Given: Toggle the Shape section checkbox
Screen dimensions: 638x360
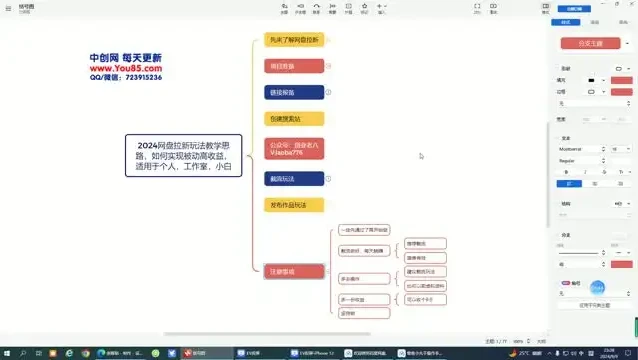Looking at the screenshot, I should (557, 68).
